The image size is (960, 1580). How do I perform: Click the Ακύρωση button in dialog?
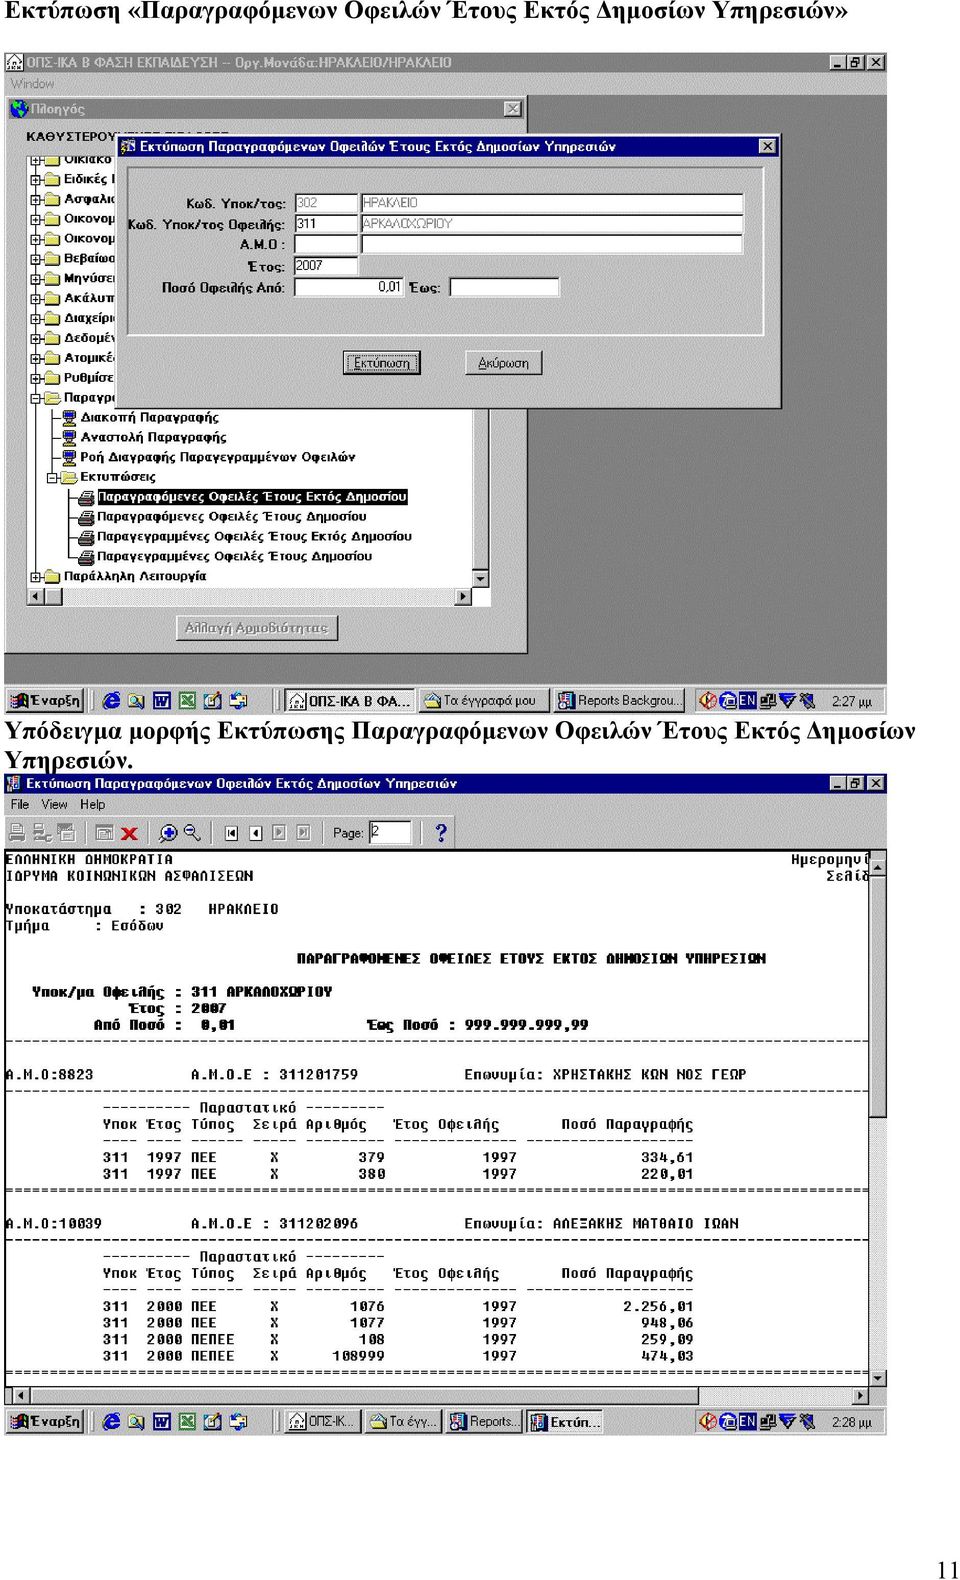click(x=504, y=363)
